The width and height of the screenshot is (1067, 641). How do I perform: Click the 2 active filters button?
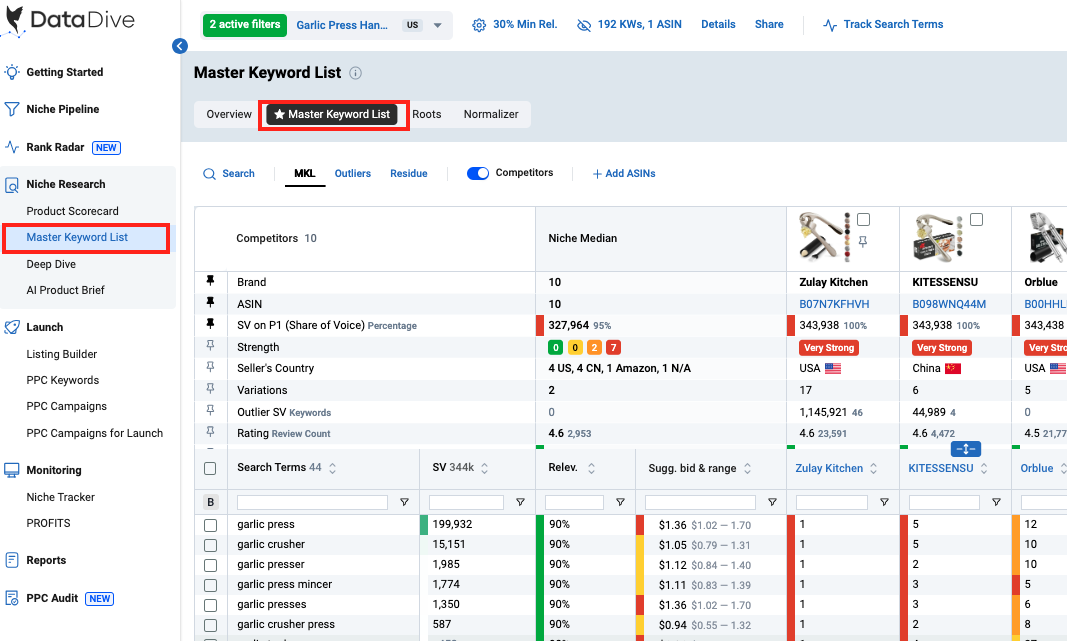pos(244,25)
